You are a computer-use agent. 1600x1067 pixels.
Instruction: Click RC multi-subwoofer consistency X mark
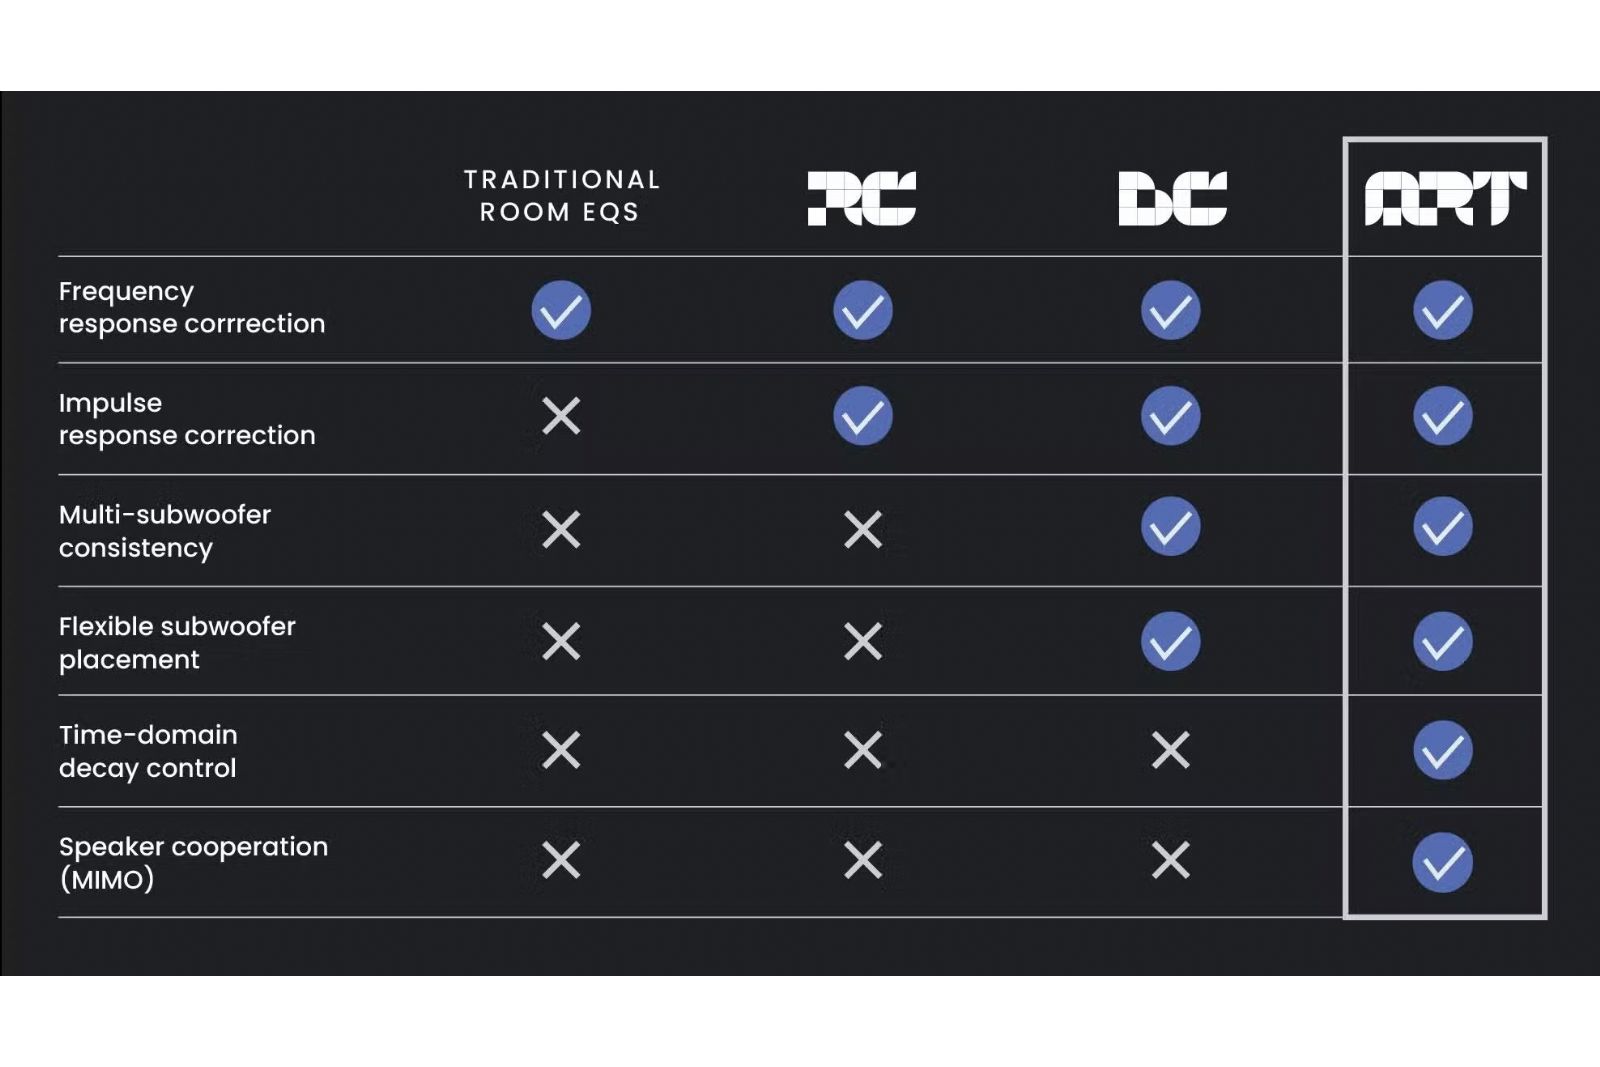click(862, 529)
